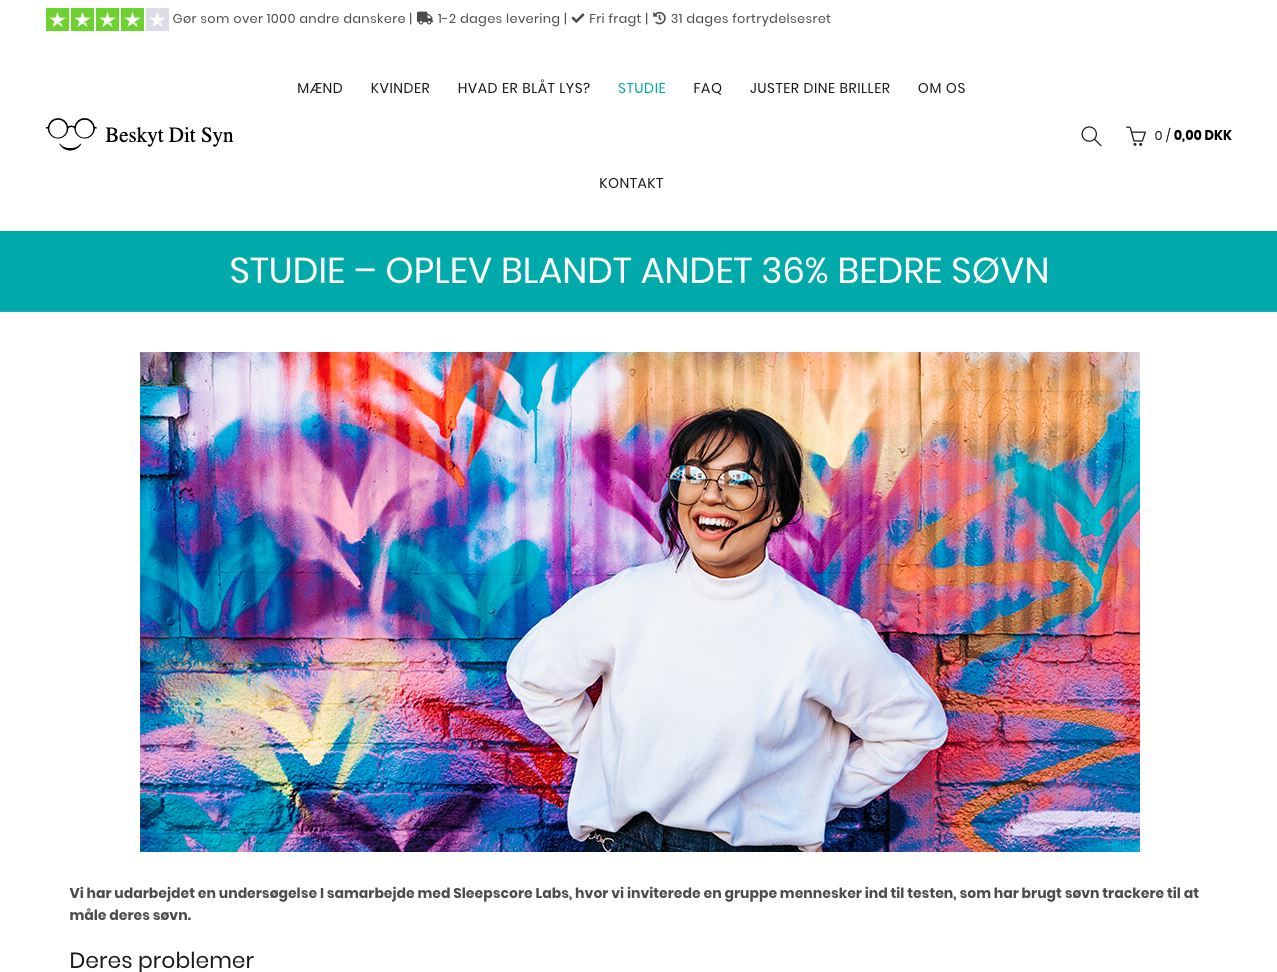This screenshot has width=1277, height=972.
Task: Click the 0,00 DKK cart total
Action: coord(1203,135)
